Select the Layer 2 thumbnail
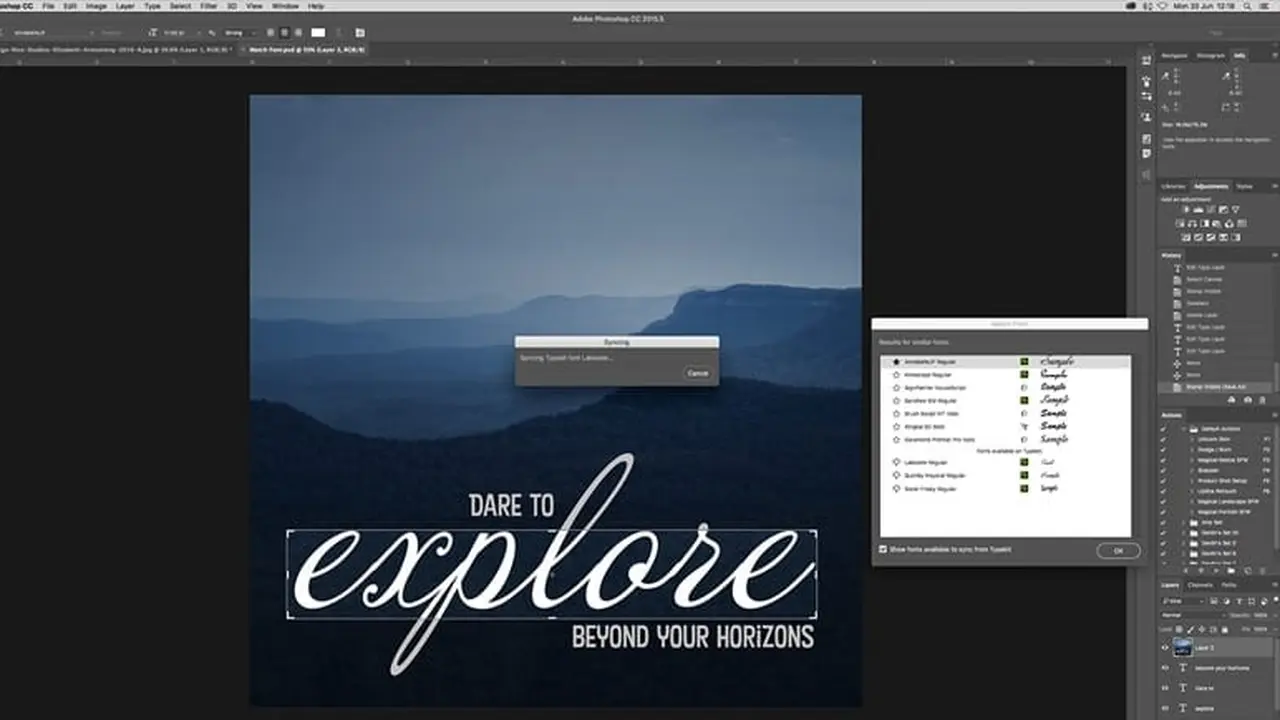Screen dimensions: 1280x720 1183,647
